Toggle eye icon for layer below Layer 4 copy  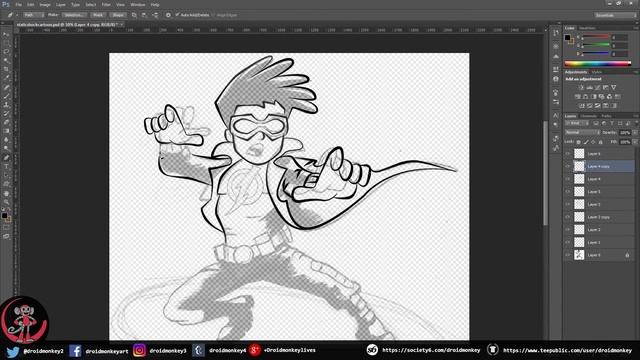567,179
